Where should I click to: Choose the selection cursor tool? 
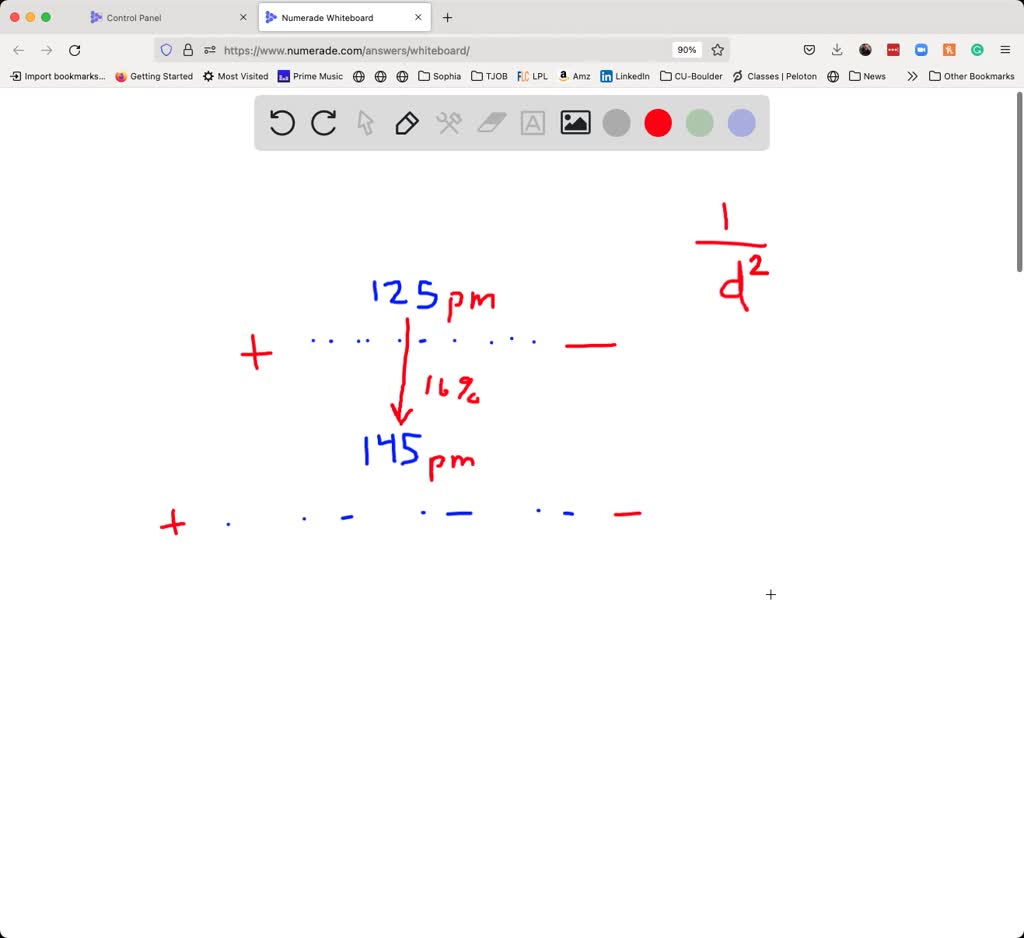365,122
